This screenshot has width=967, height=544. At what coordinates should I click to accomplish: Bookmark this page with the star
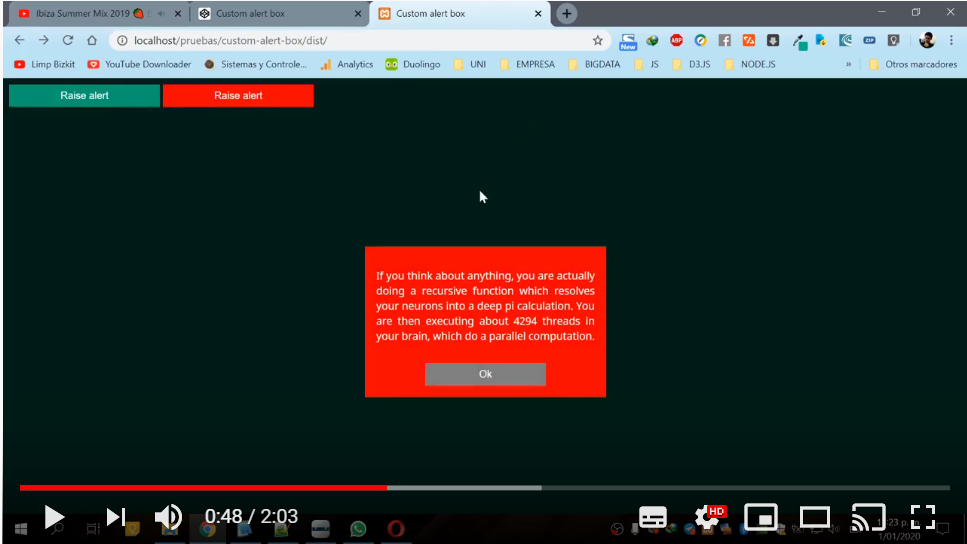(x=598, y=41)
